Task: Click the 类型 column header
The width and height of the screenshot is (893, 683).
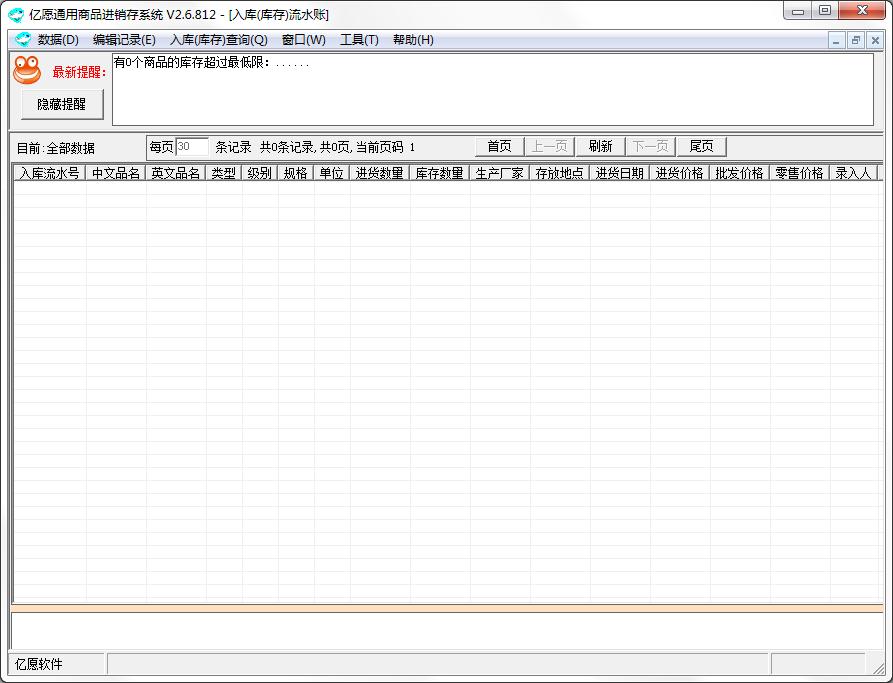Action: [x=223, y=173]
